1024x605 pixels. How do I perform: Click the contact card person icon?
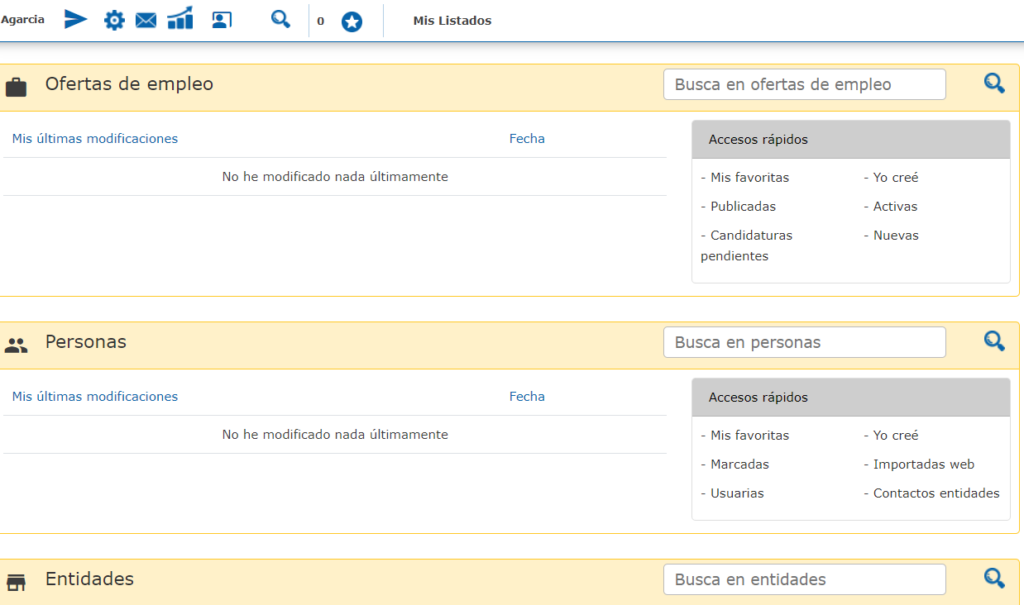point(221,20)
